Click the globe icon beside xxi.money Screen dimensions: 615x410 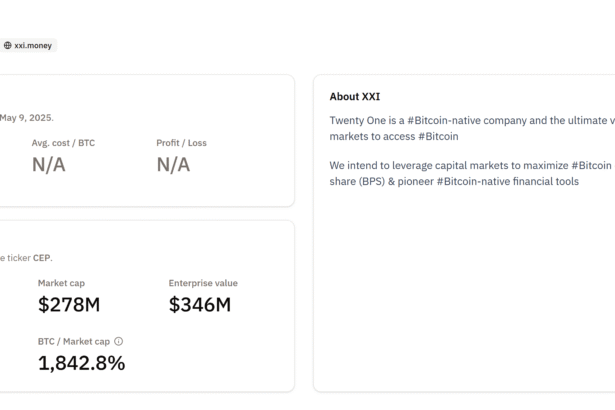click(x=8, y=45)
